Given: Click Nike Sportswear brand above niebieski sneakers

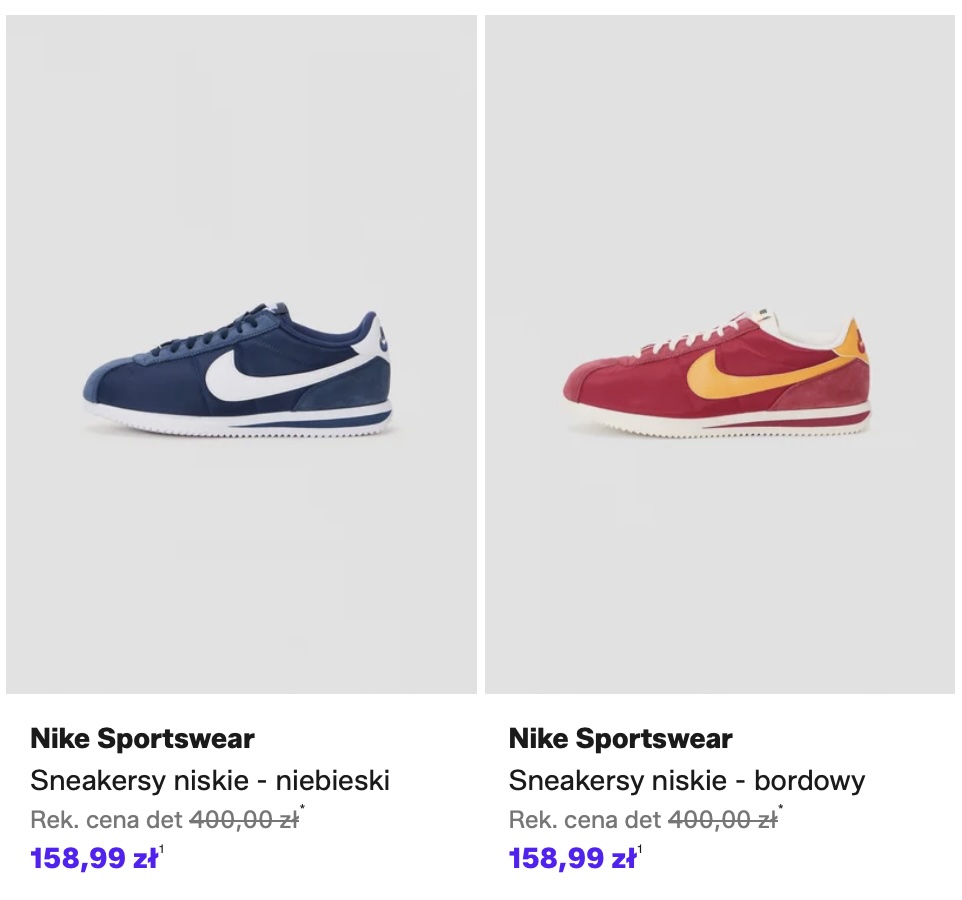Looking at the screenshot, I should click(142, 739).
